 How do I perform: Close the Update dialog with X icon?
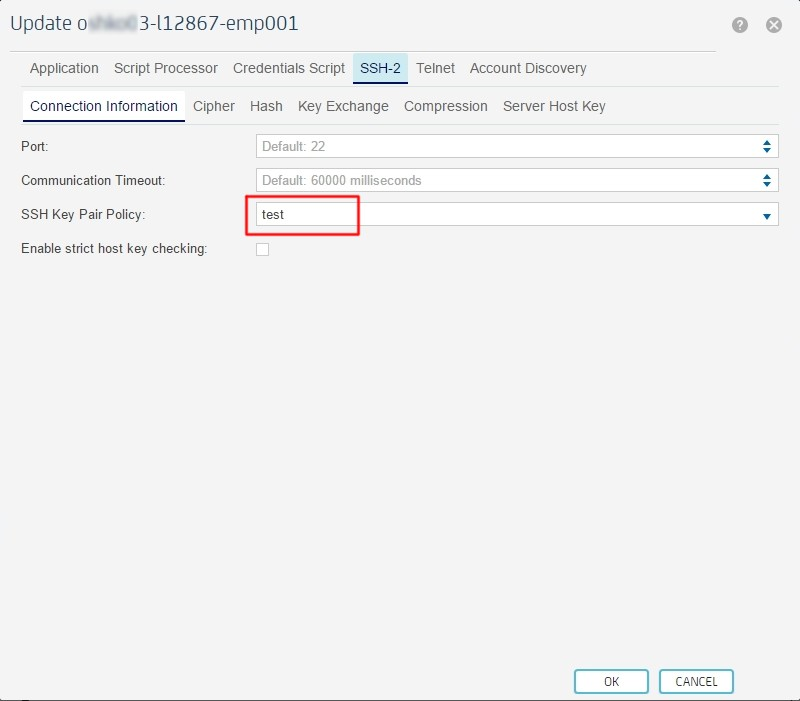point(773,24)
